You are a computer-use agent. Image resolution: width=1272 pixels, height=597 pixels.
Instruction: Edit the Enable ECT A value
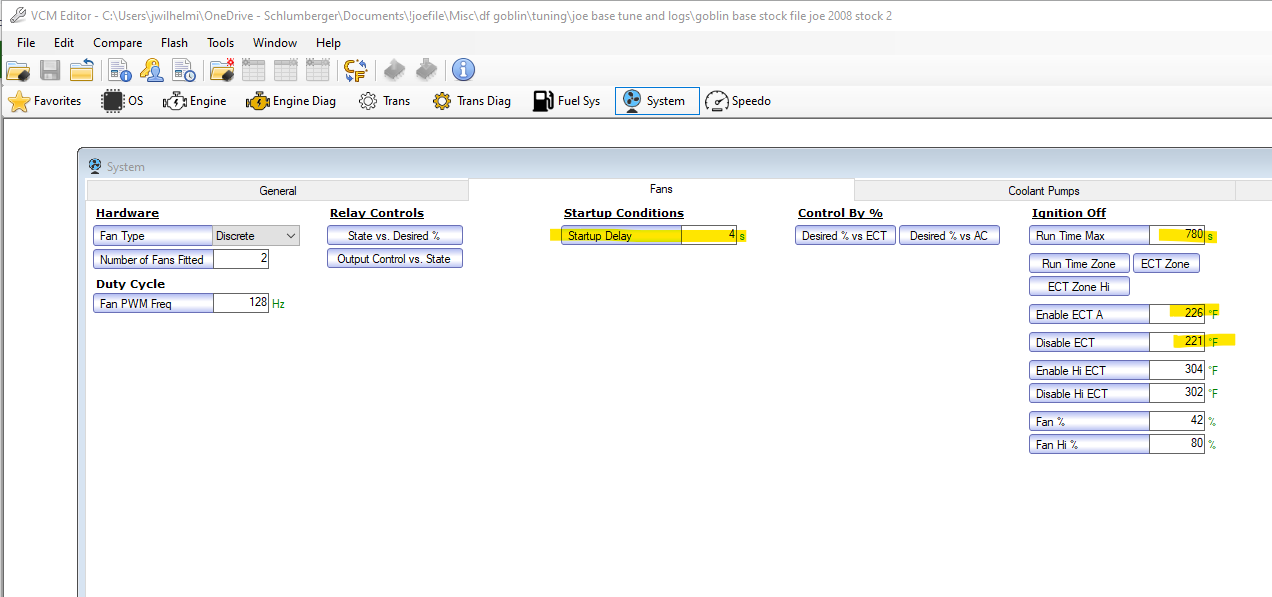[x=1177, y=314]
